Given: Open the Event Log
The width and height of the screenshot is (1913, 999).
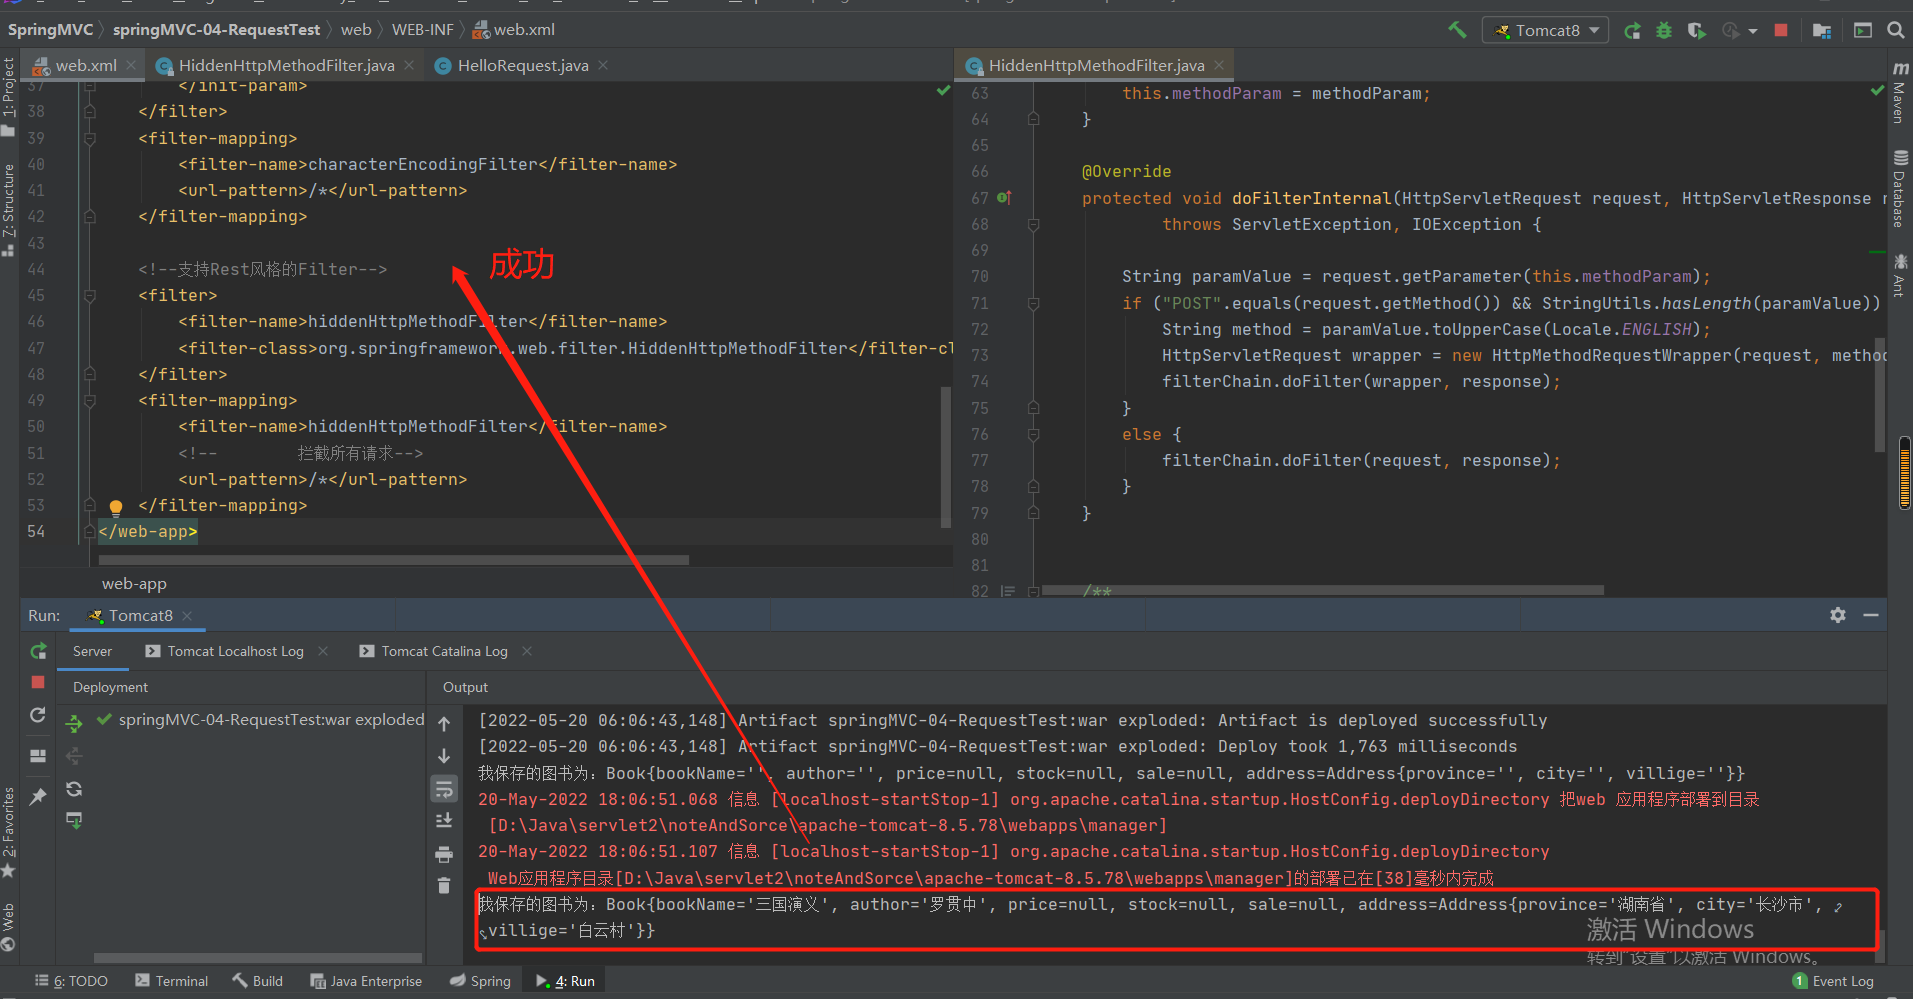Looking at the screenshot, I should [1833, 981].
